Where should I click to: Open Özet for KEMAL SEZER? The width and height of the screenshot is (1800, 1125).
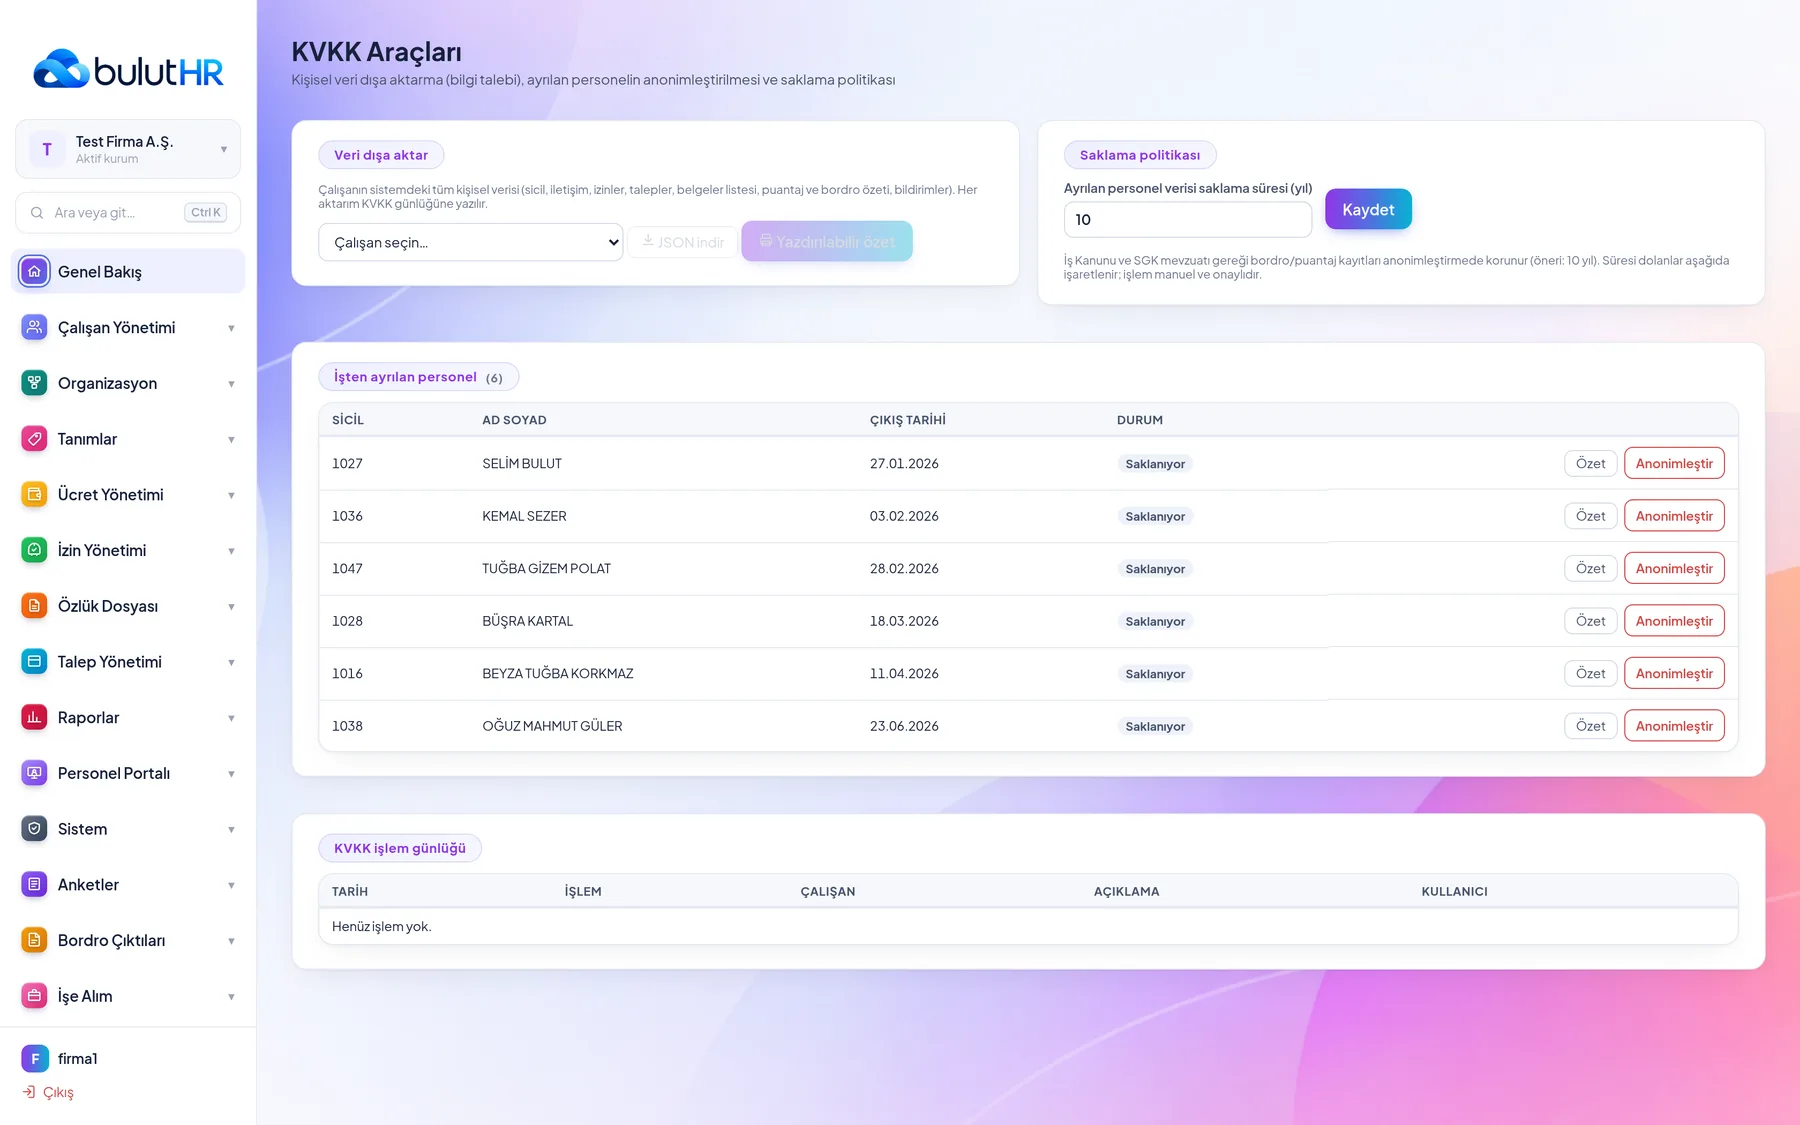(x=1590, y=516)
